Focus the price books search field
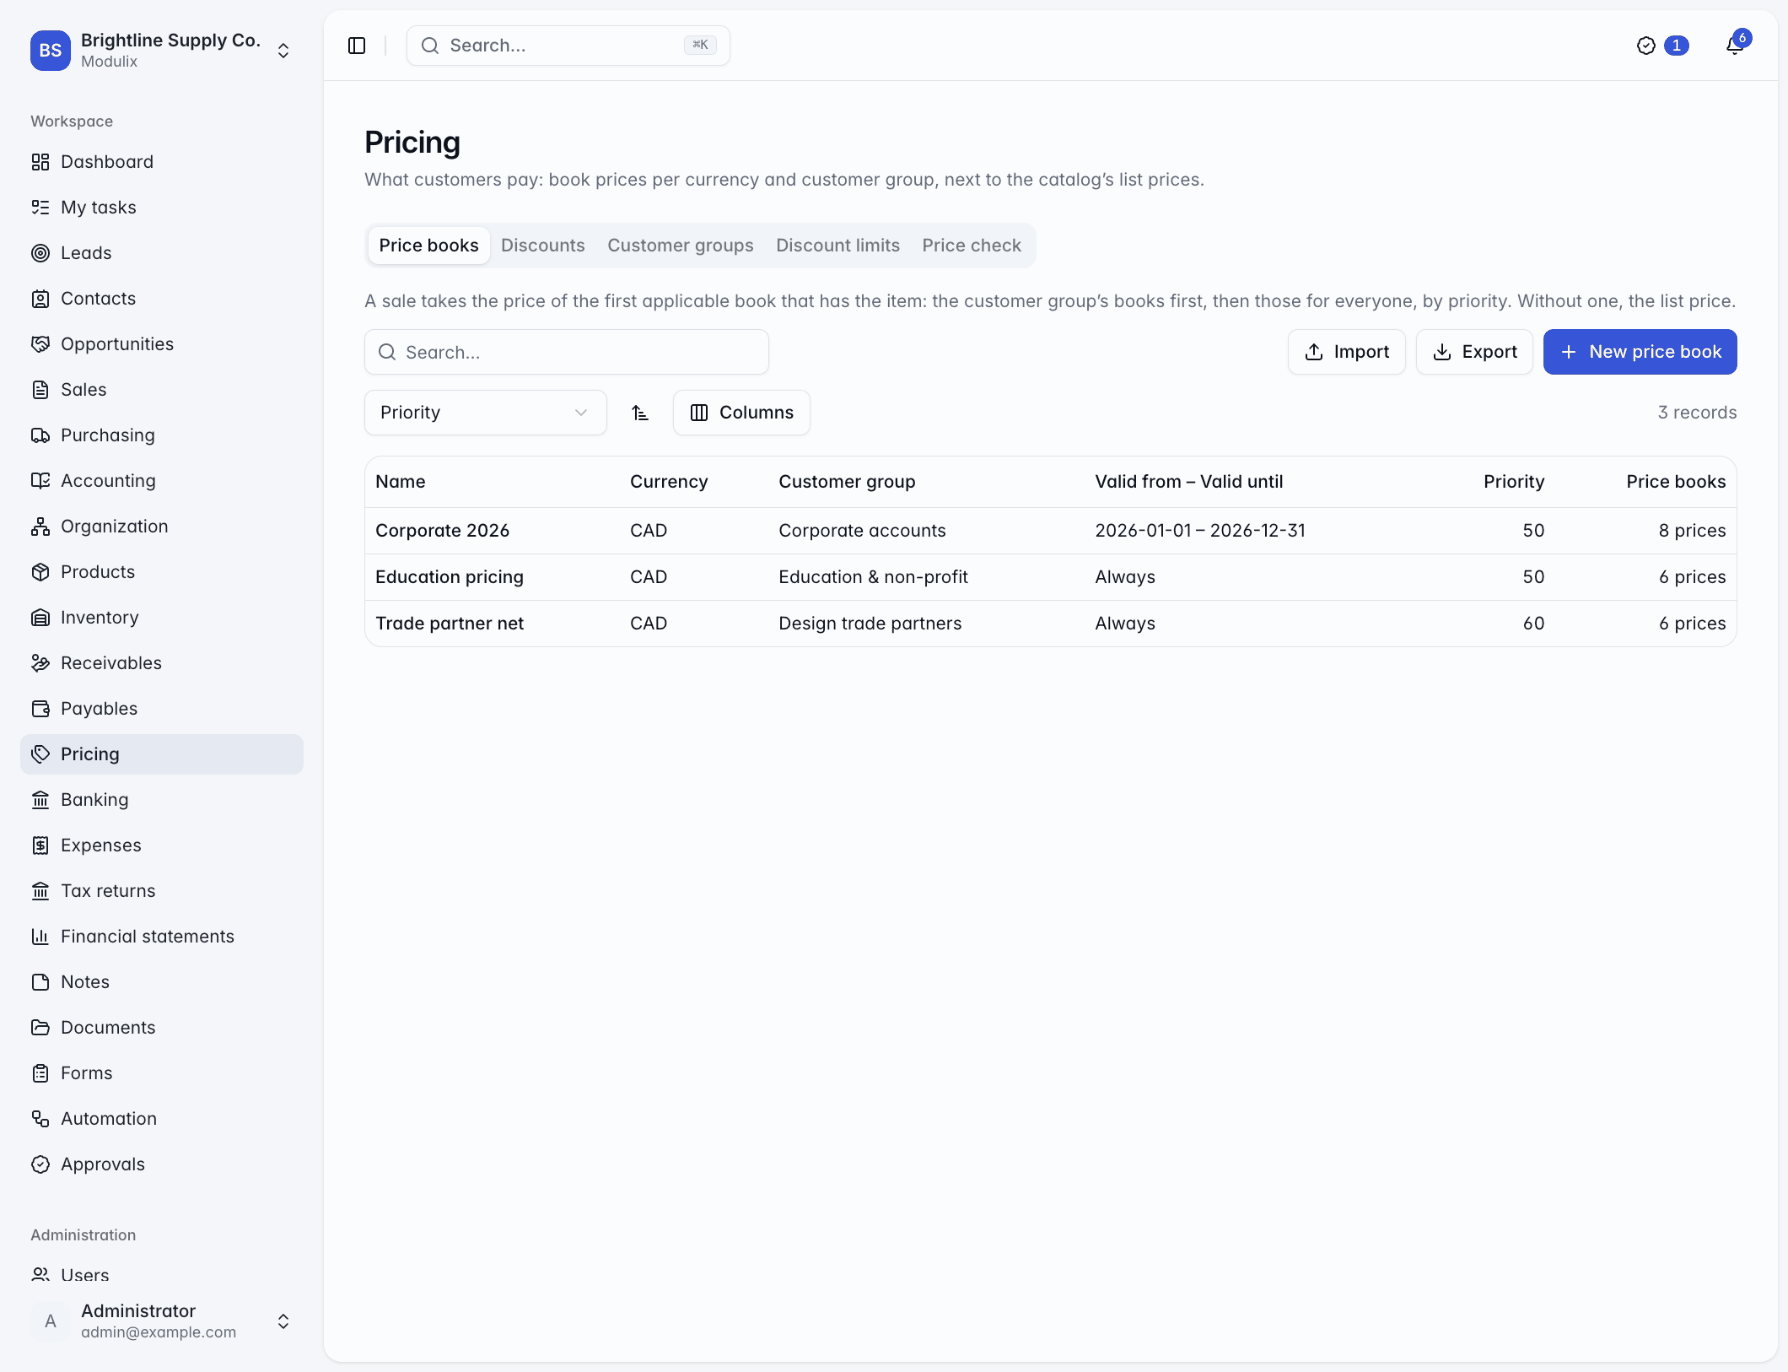This screenshot has width=1788, height=1372. [567, 352]
